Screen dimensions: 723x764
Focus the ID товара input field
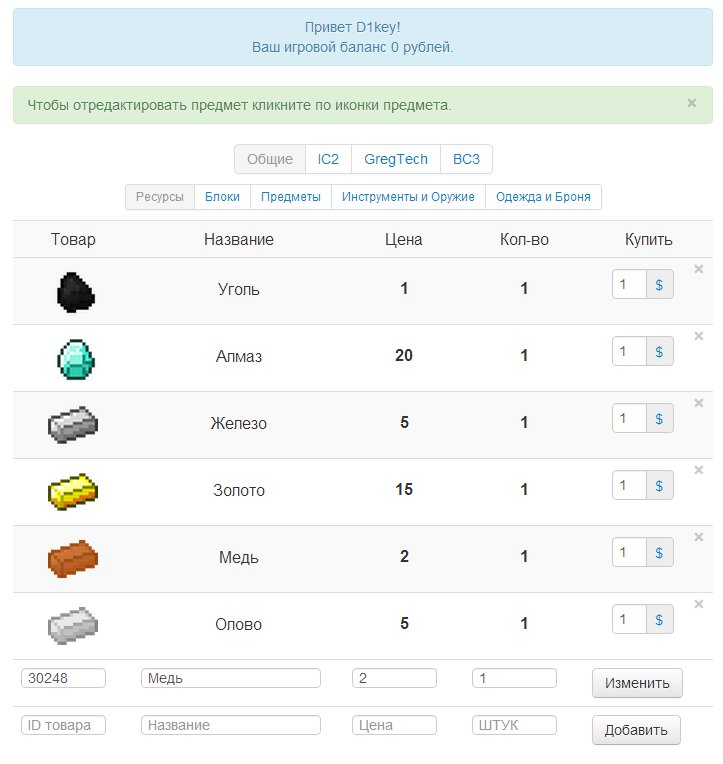(63, 725)
